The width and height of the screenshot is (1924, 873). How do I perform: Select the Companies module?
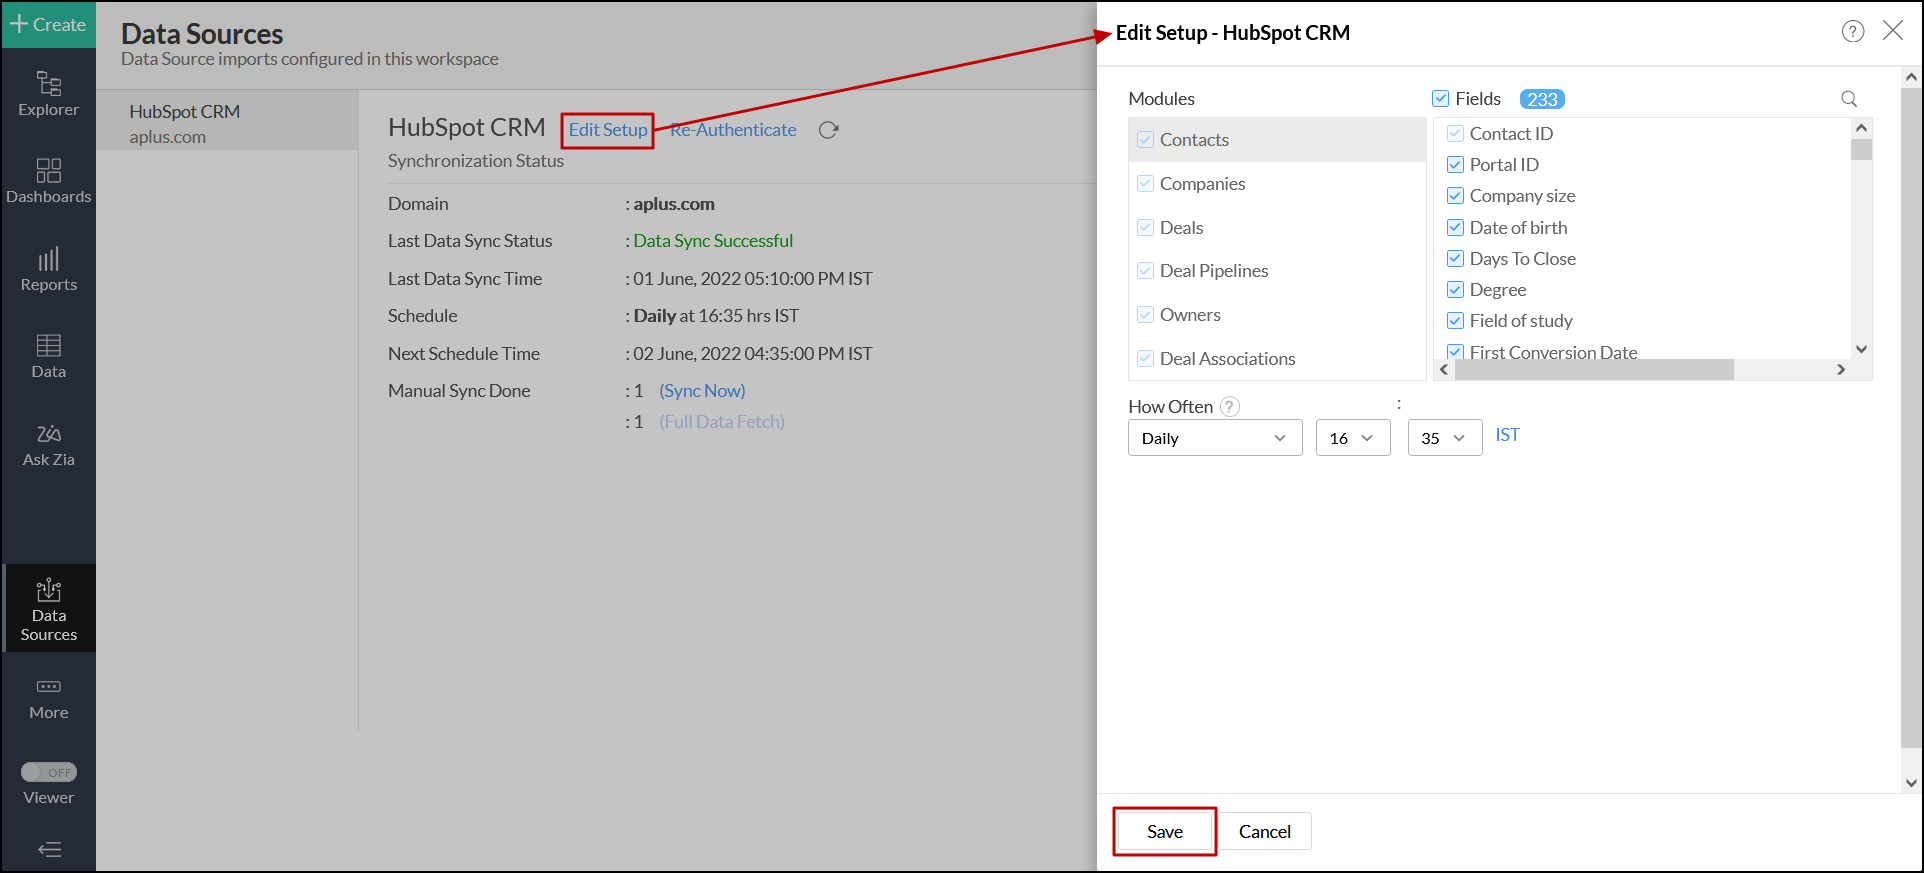pos(1202,184)
